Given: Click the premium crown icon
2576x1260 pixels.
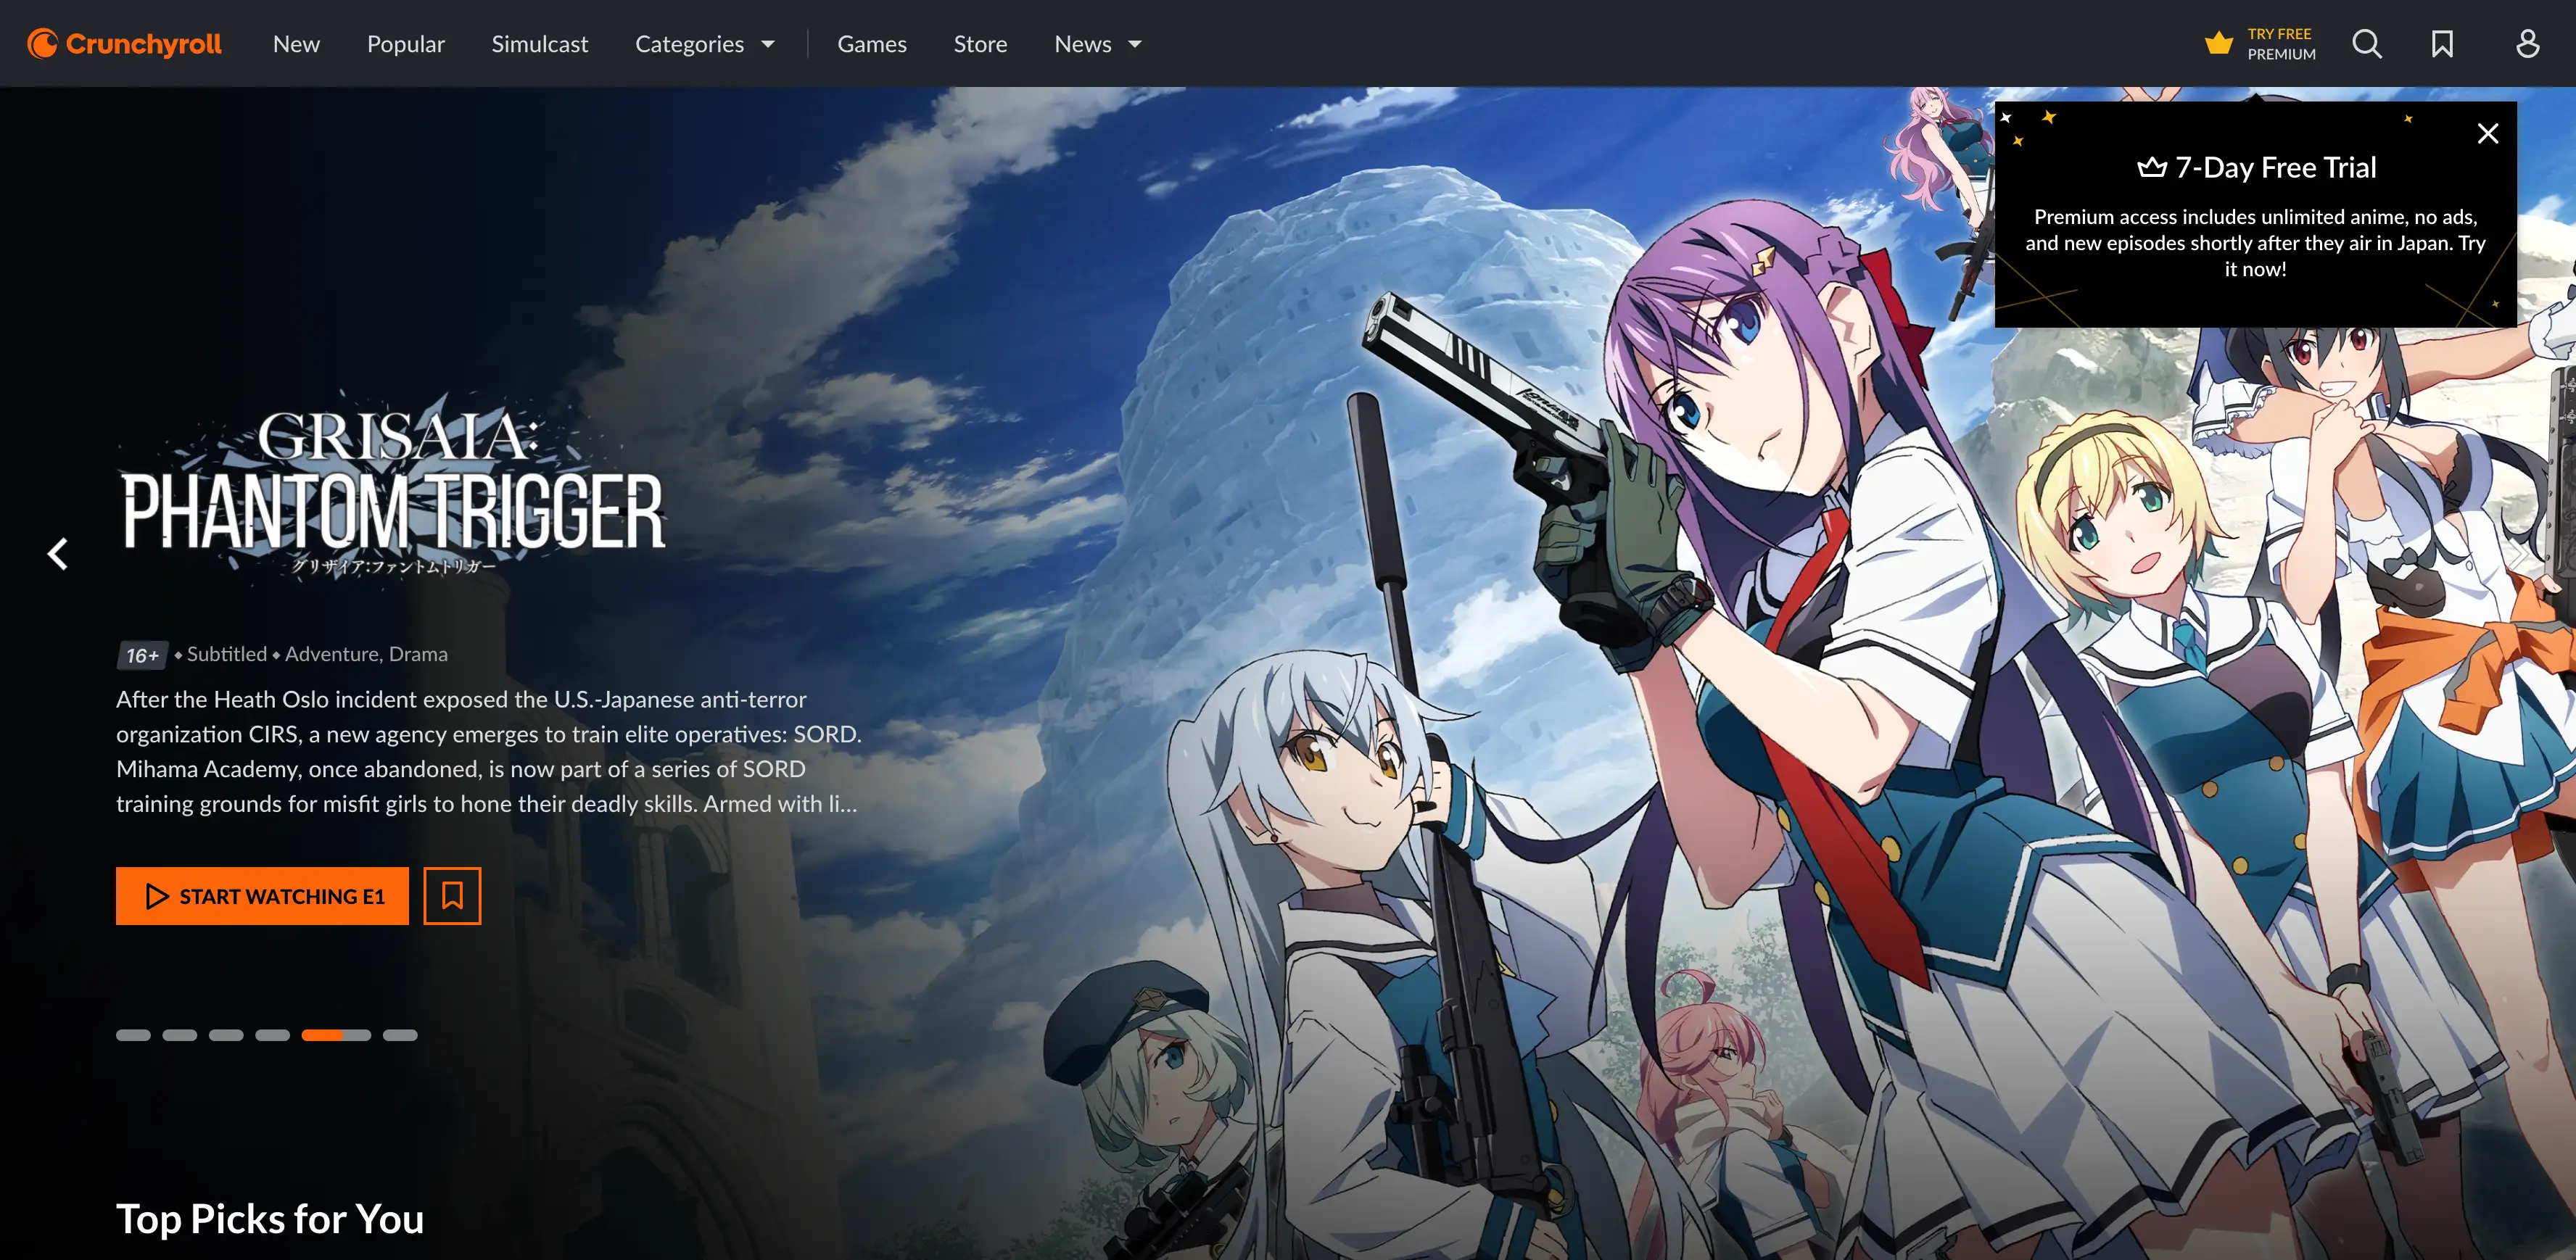Looking at the screenshot, I should [x=2218, y=43].
